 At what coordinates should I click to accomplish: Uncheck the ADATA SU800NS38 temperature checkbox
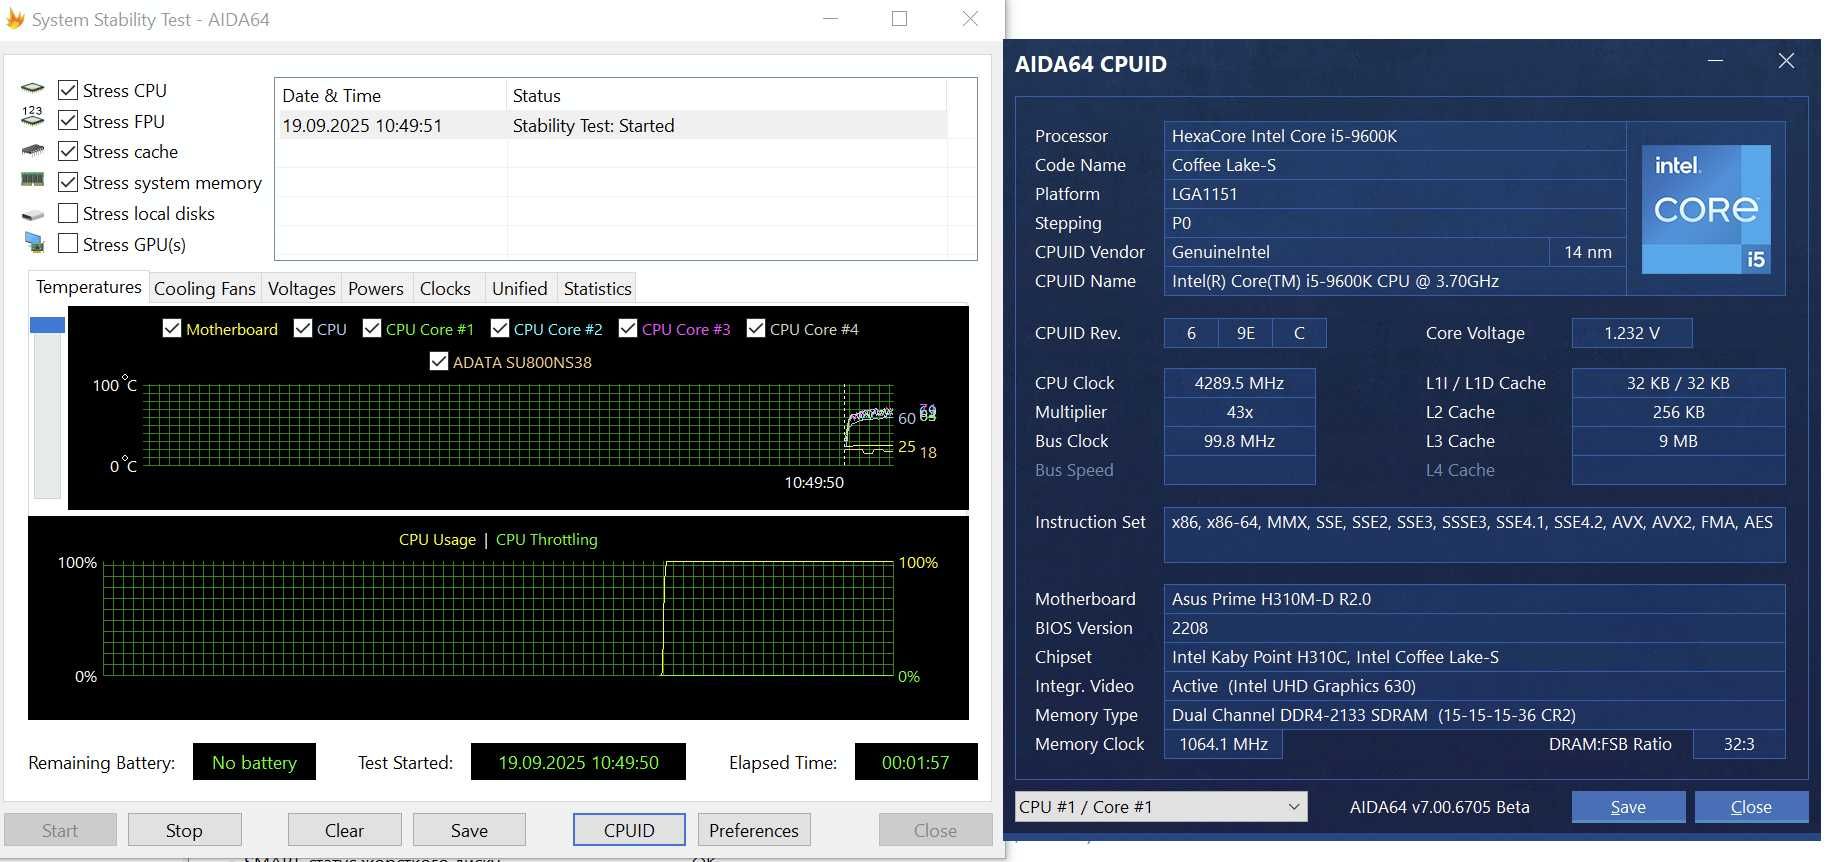pyautogui.click(x=438, y=361)
